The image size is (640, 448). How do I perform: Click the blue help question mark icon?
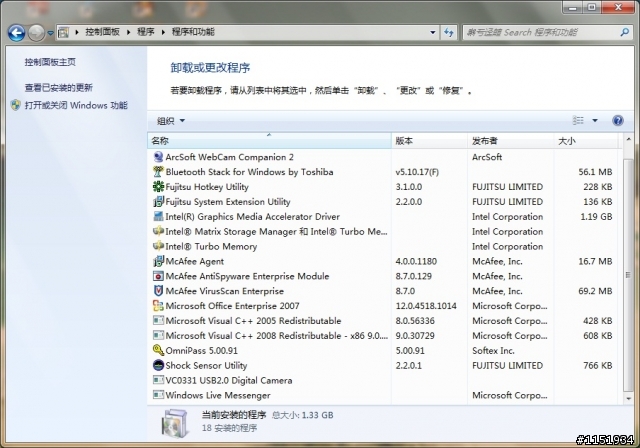(x=618, y=120)
